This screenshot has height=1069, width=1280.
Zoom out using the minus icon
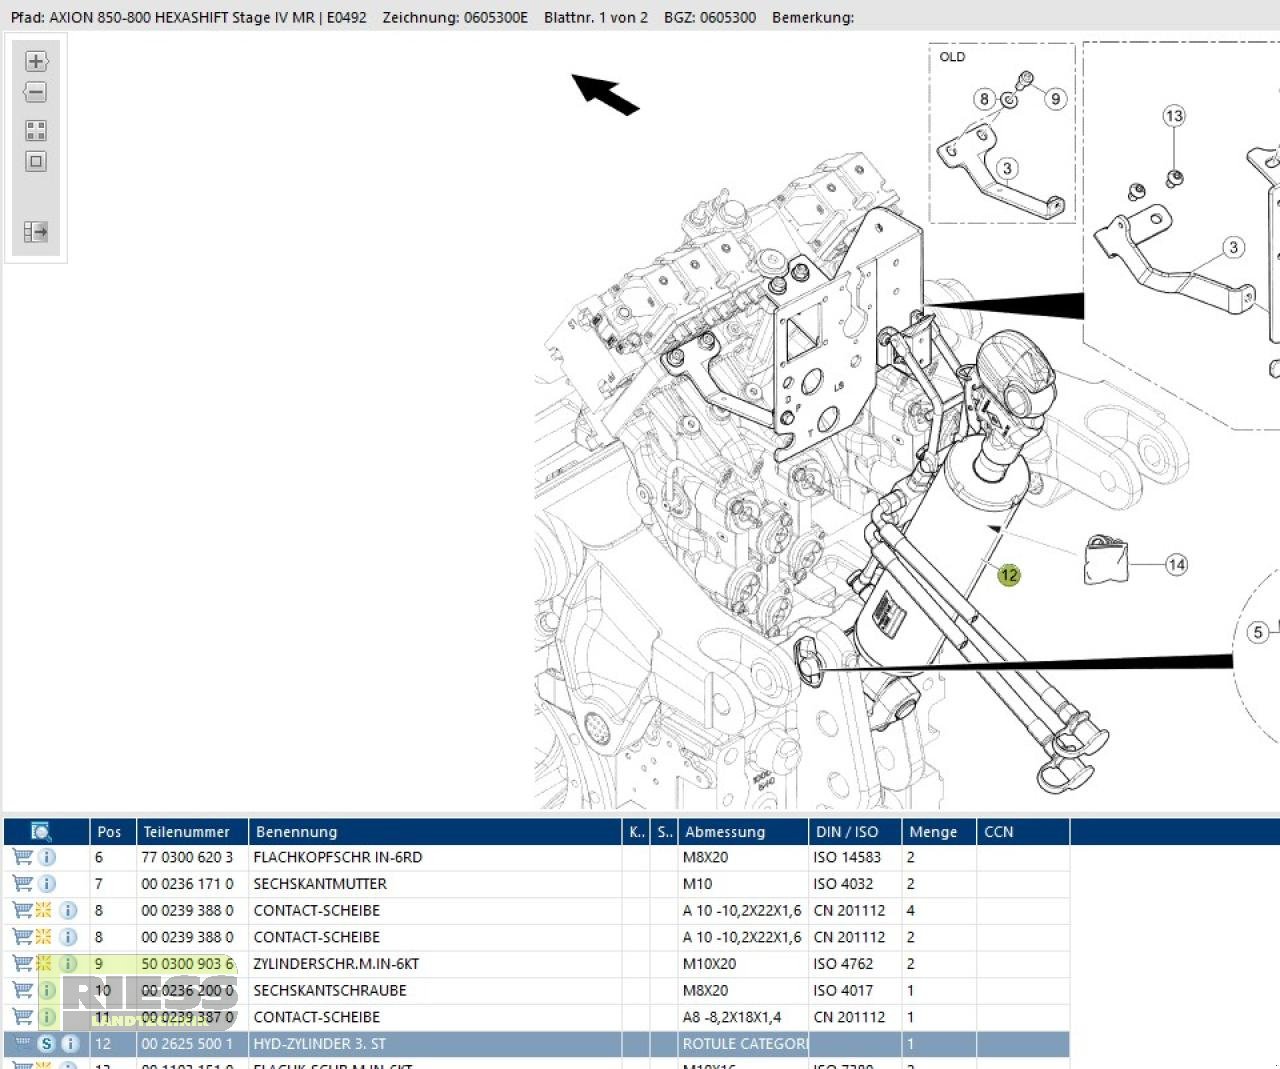[x=36, y=93]
